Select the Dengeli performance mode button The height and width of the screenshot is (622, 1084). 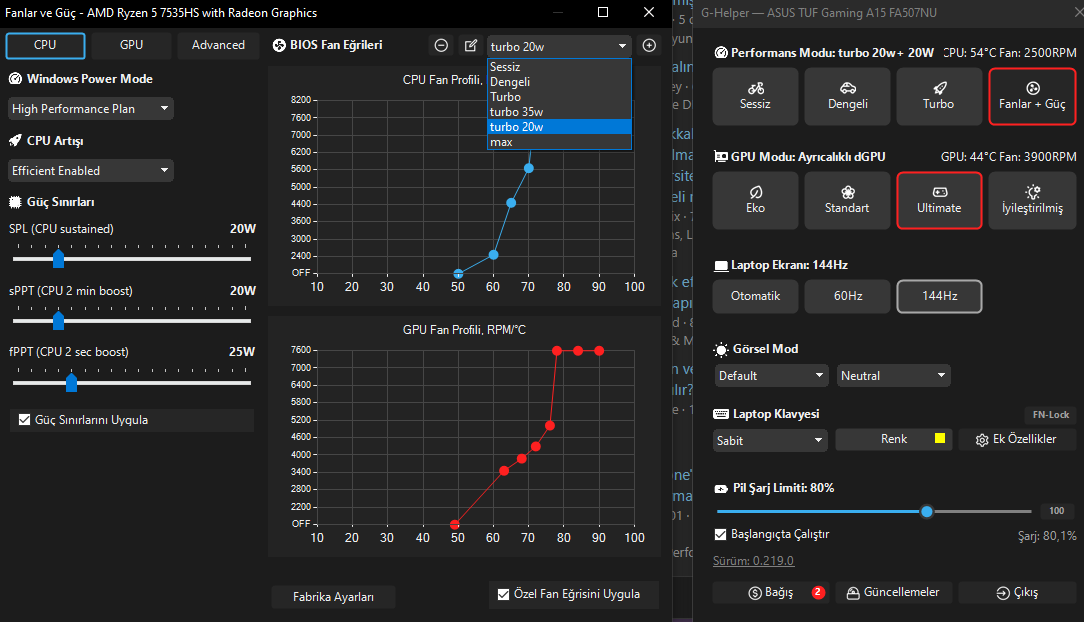click(x=848, y=97)
